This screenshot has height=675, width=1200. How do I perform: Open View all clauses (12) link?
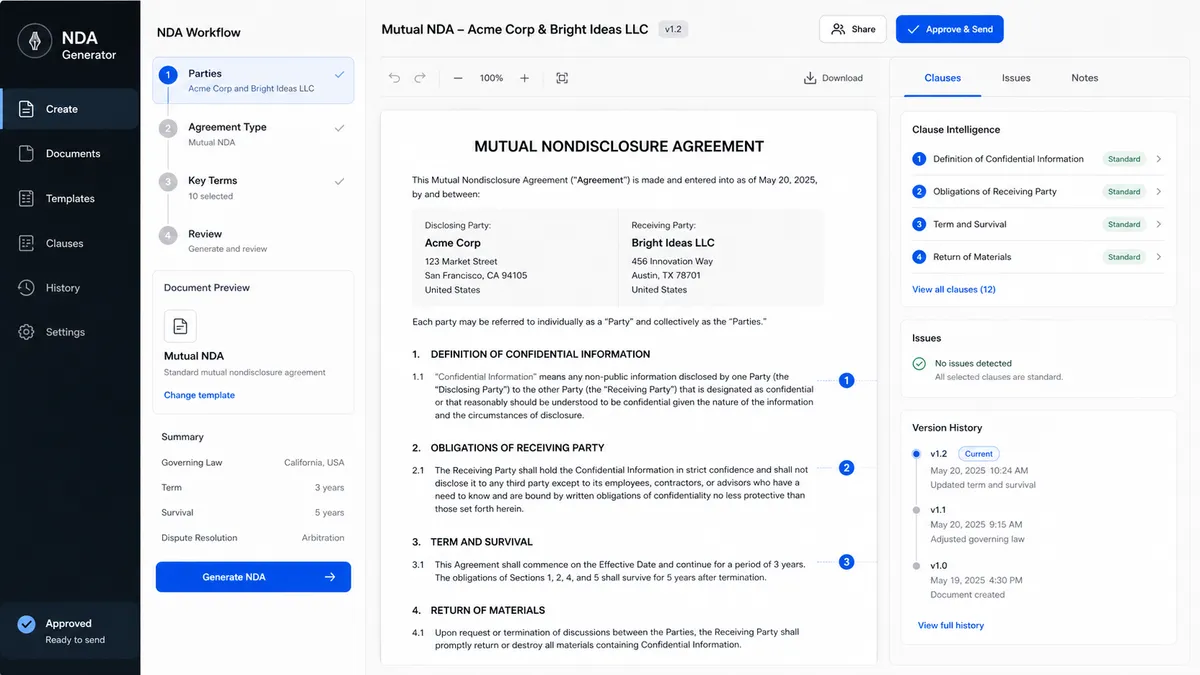[x=954, y=289]
